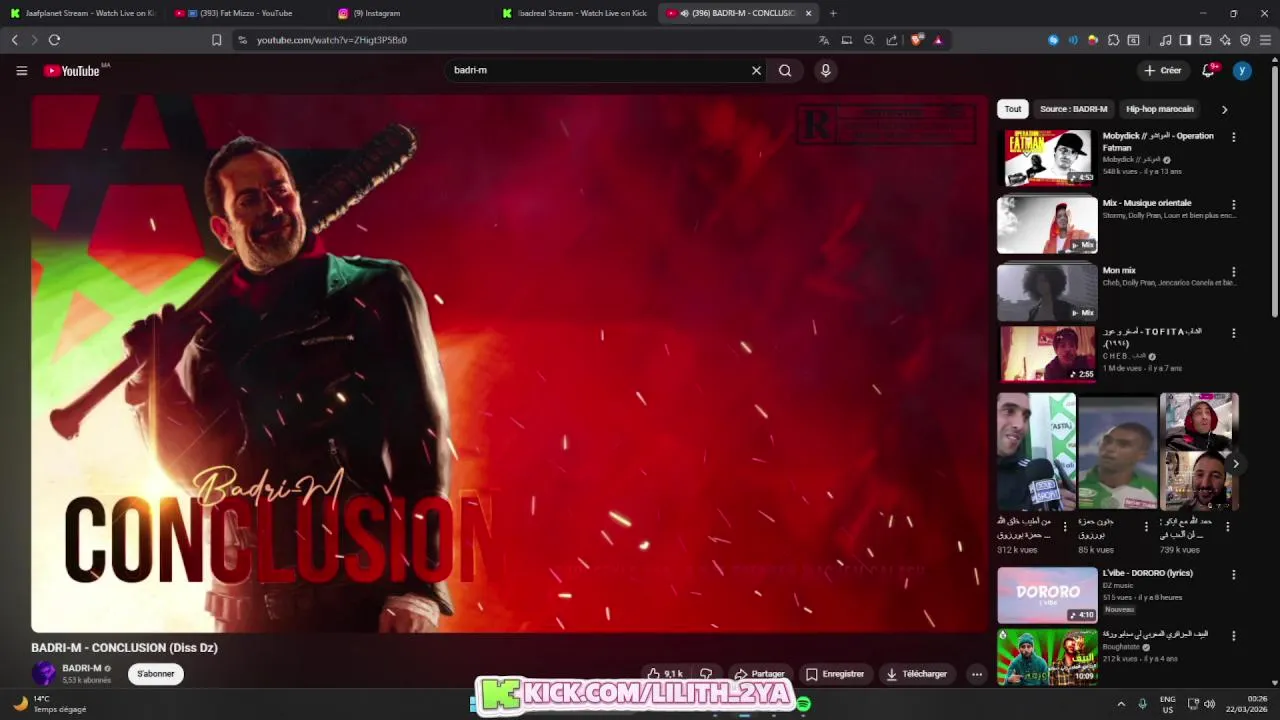Go to the YouTube home logo

72,71
